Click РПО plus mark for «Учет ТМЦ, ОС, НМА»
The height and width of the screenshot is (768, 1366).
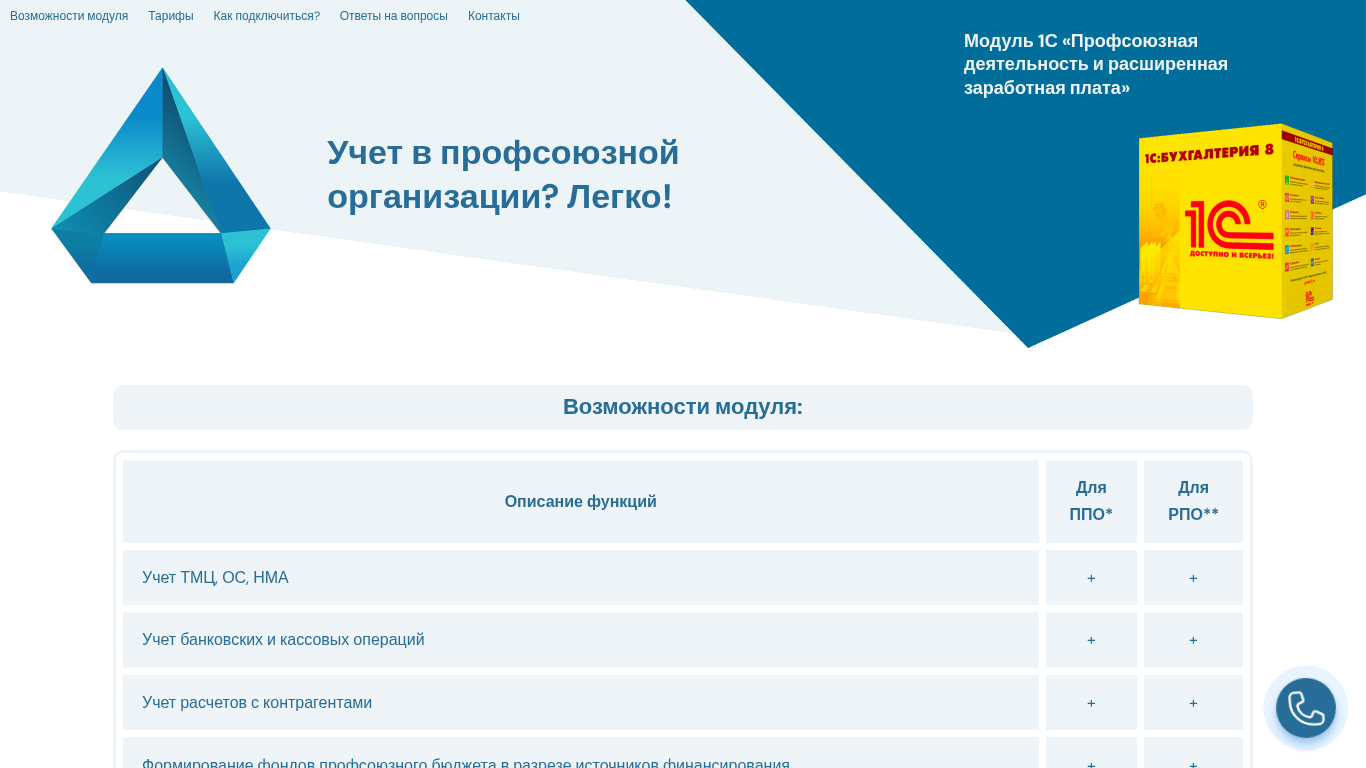(1193, 578)
